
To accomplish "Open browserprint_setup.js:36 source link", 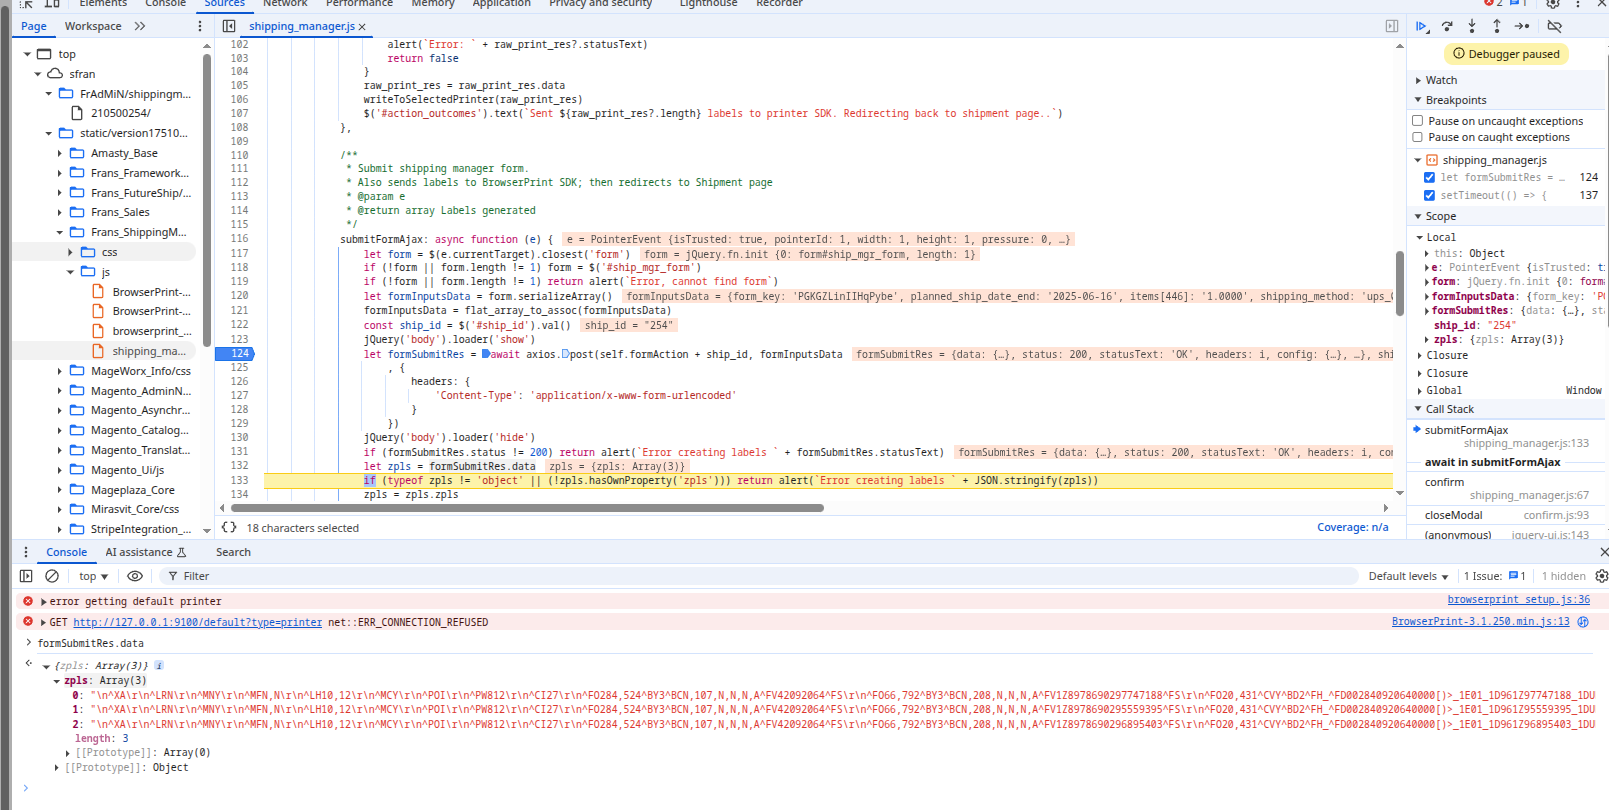I will pos(1518,600).
